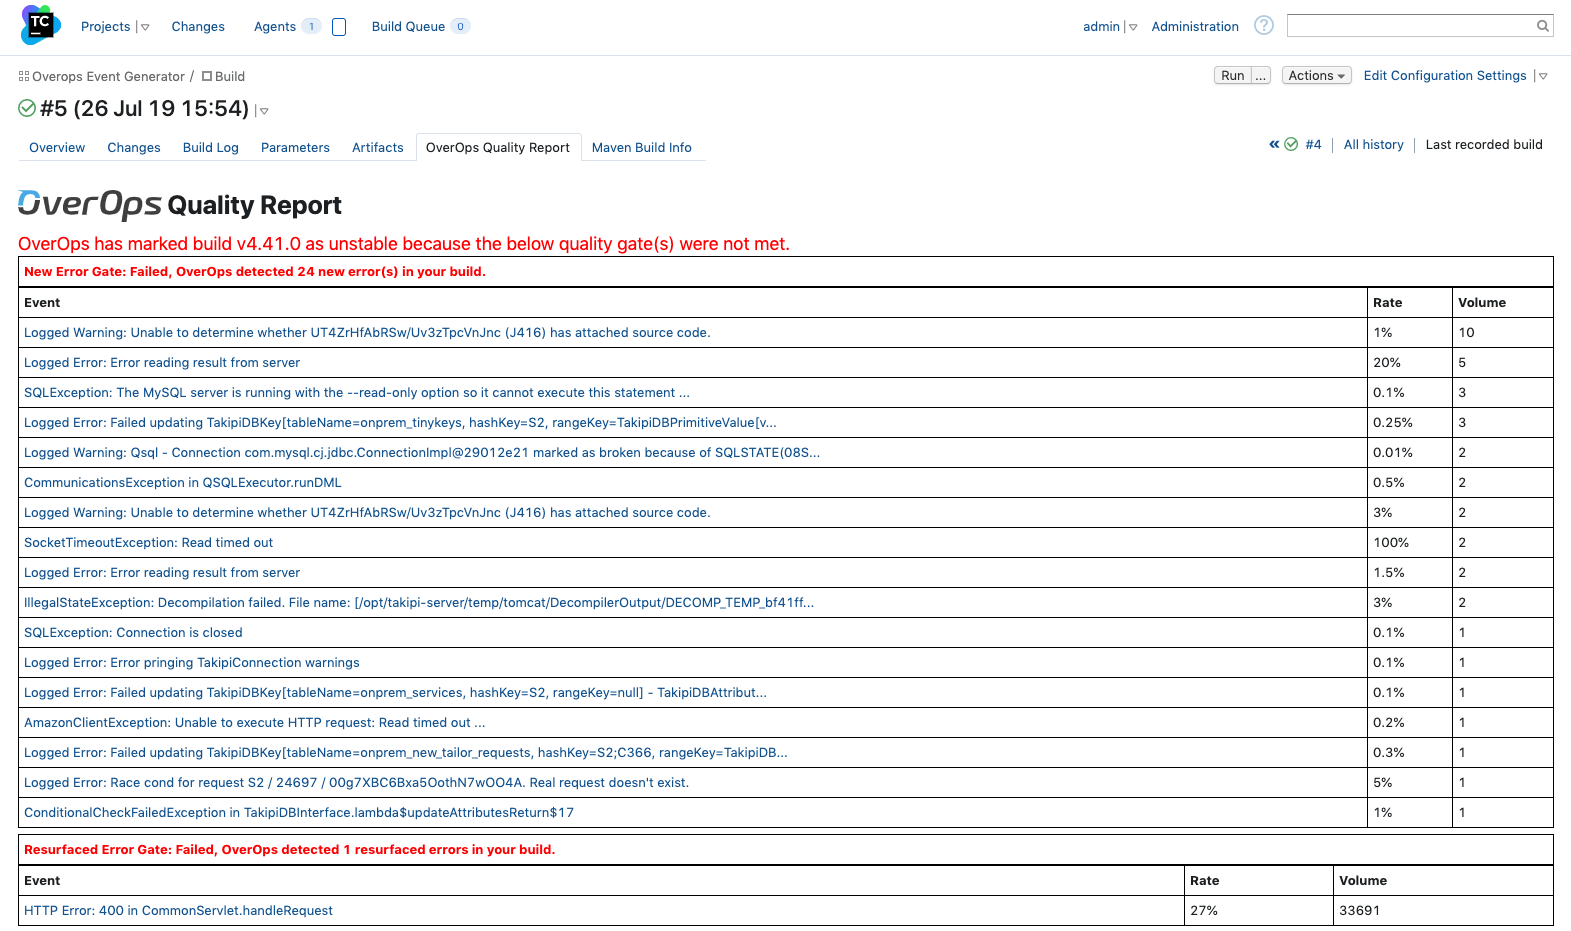
Task: Open the help question mark icon
Action: 1264,25
